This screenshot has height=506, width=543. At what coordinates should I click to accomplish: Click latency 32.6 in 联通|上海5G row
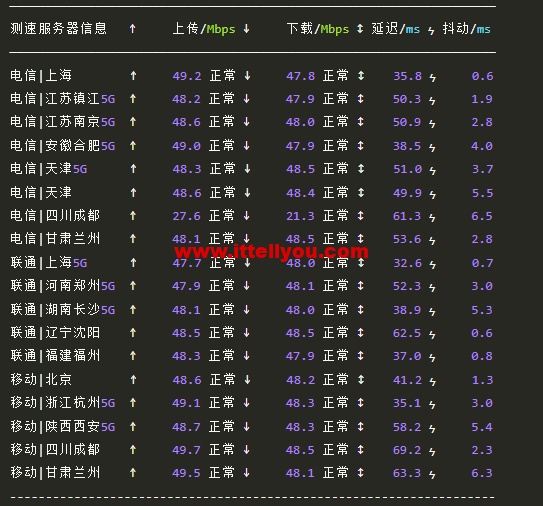pyautogui.click(x=408, y=263)
